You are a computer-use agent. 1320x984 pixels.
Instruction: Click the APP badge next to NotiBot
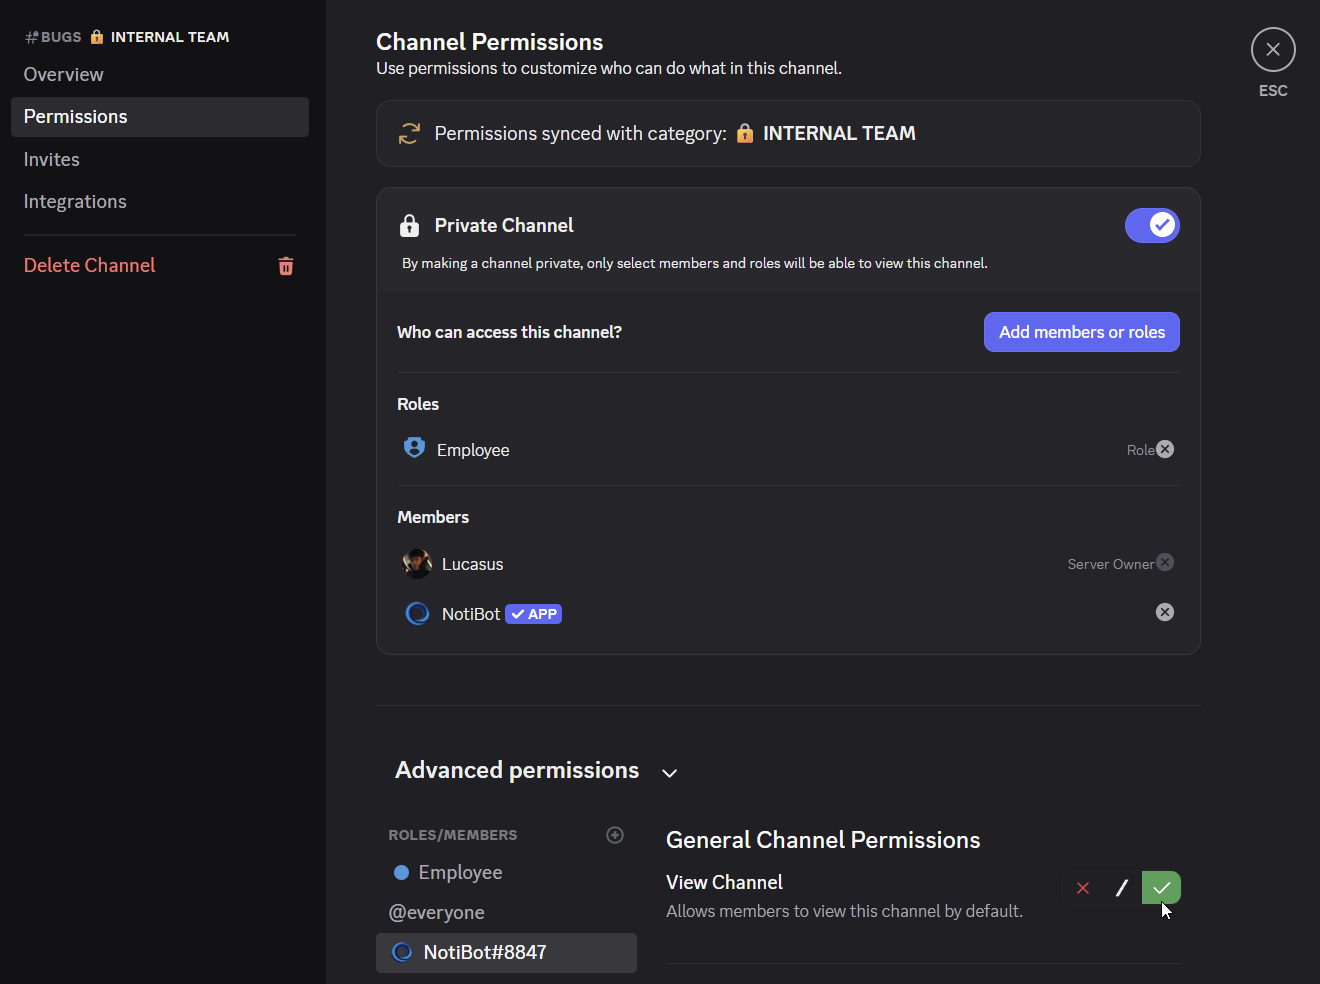[533, 613]
